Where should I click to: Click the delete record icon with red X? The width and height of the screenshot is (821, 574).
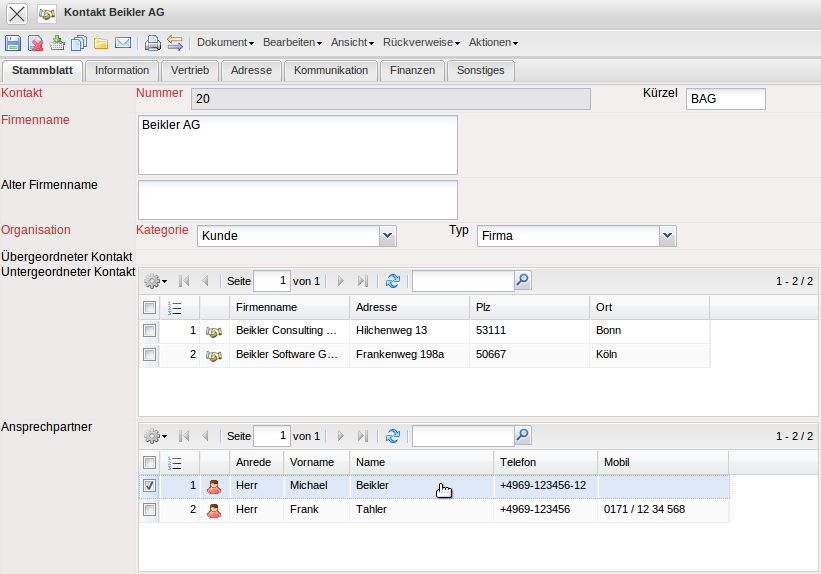tap(35, 43)
